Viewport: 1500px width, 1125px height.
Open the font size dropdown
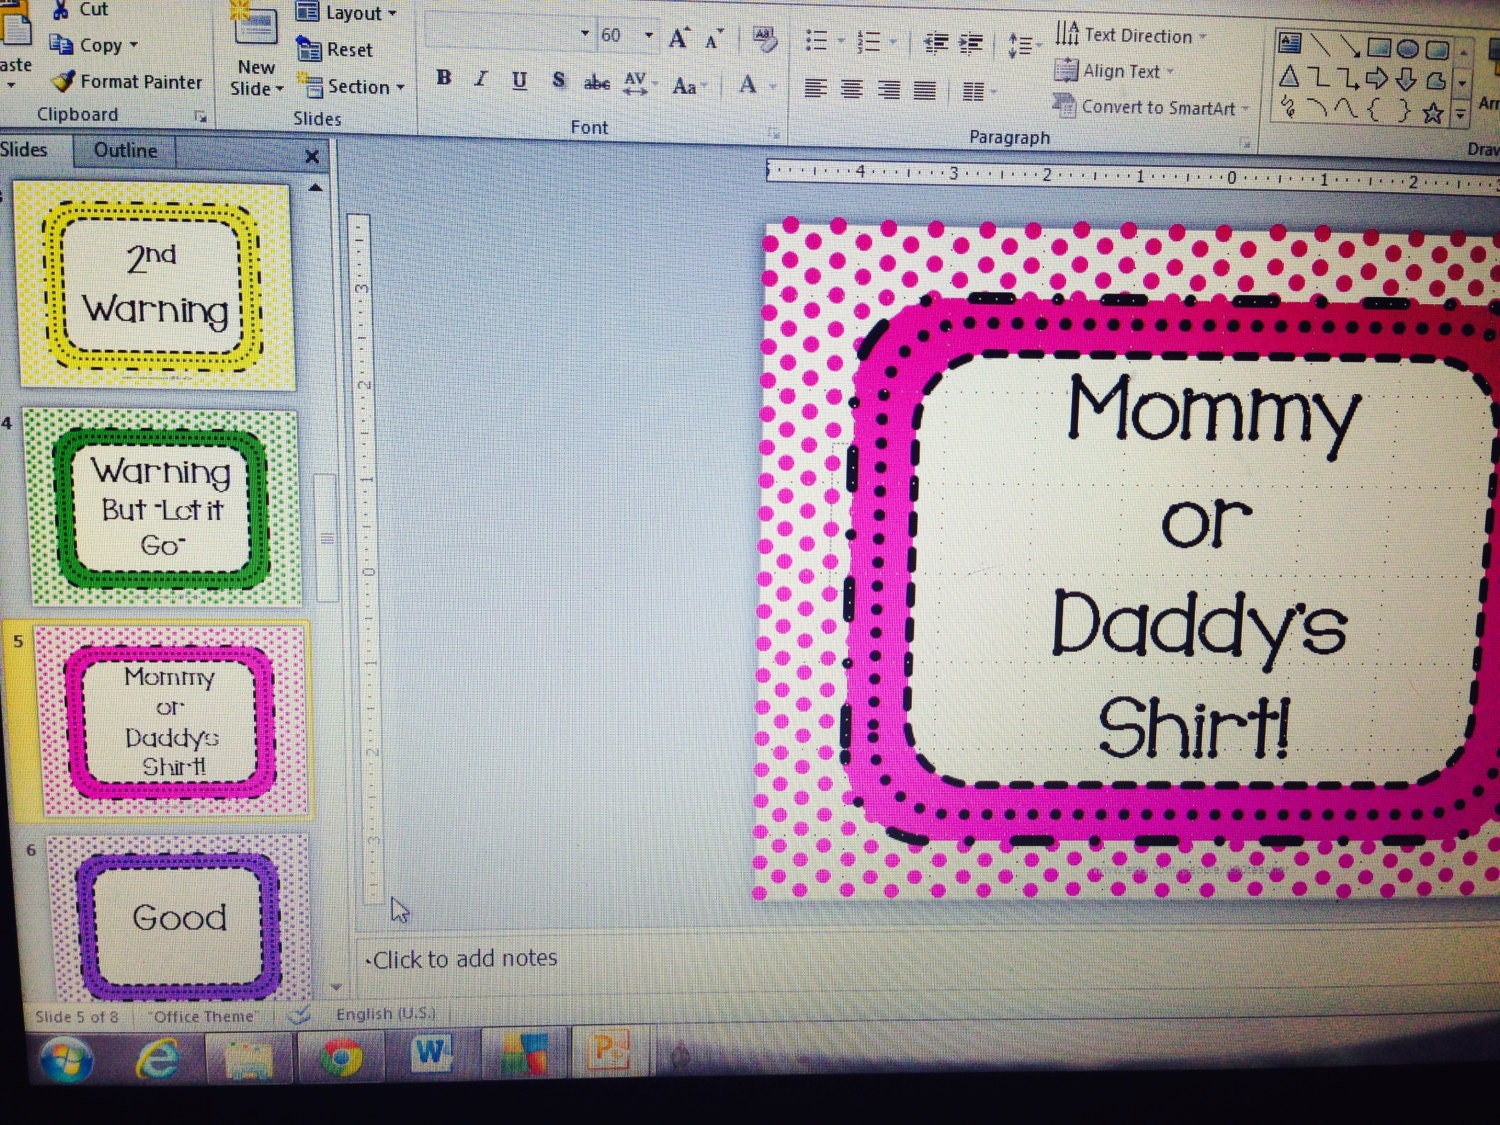pyautogui.click(x=646, y=34)
